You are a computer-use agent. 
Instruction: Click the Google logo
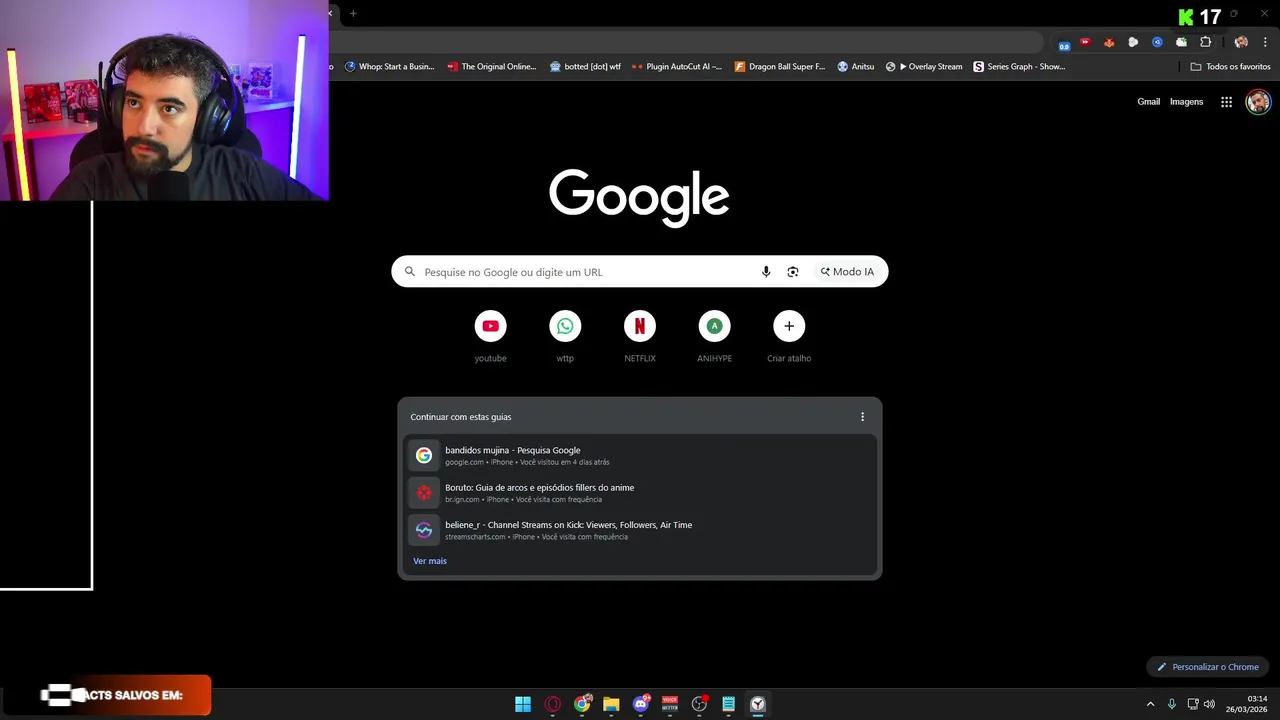(x=639, y=197)
